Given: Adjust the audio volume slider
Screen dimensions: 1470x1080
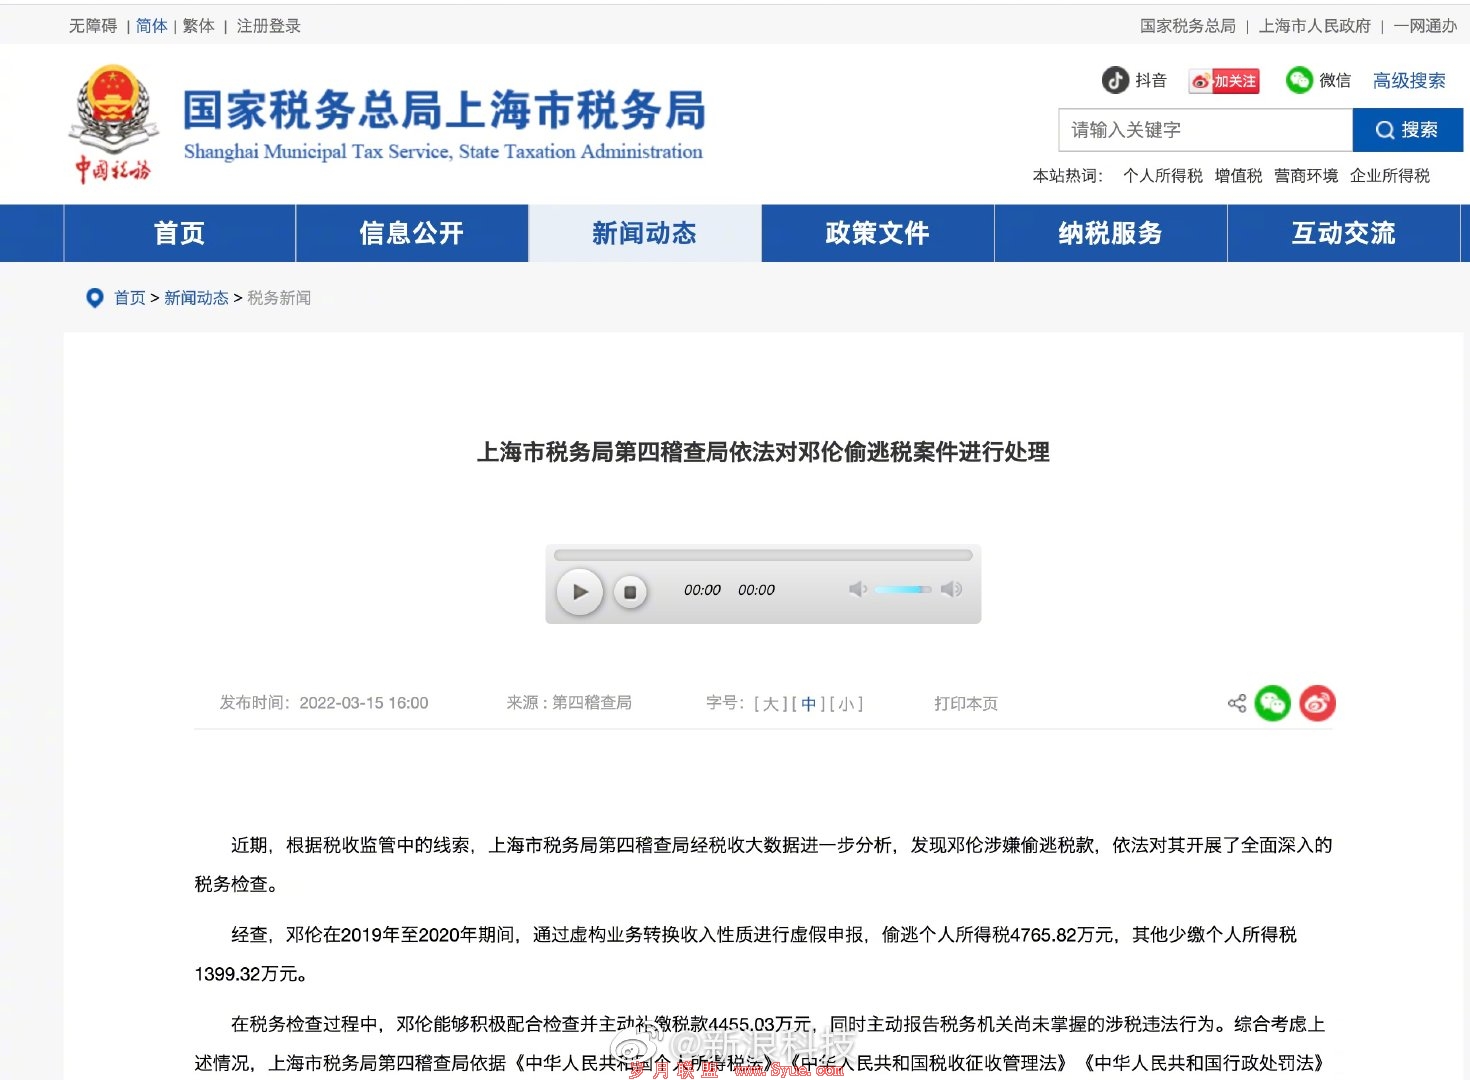Looking at the screenshot, I should 903,589.
